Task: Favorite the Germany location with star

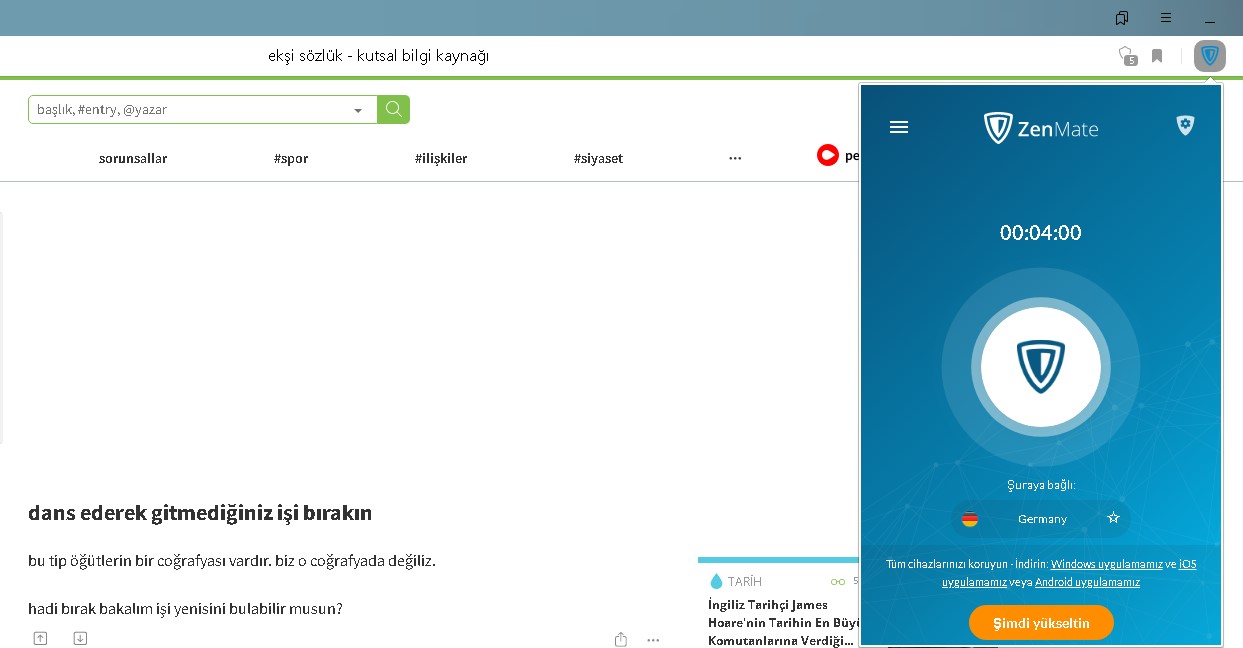Action: pos(1113,518)
